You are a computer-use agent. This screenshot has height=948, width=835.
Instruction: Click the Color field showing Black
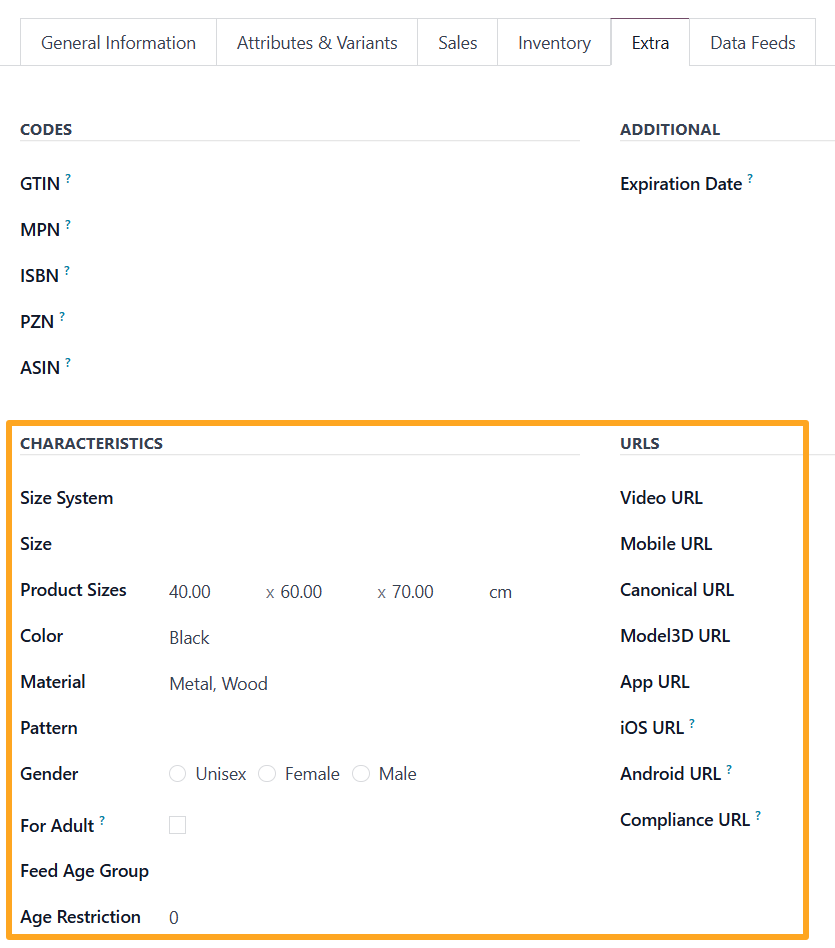coord(189,637)
